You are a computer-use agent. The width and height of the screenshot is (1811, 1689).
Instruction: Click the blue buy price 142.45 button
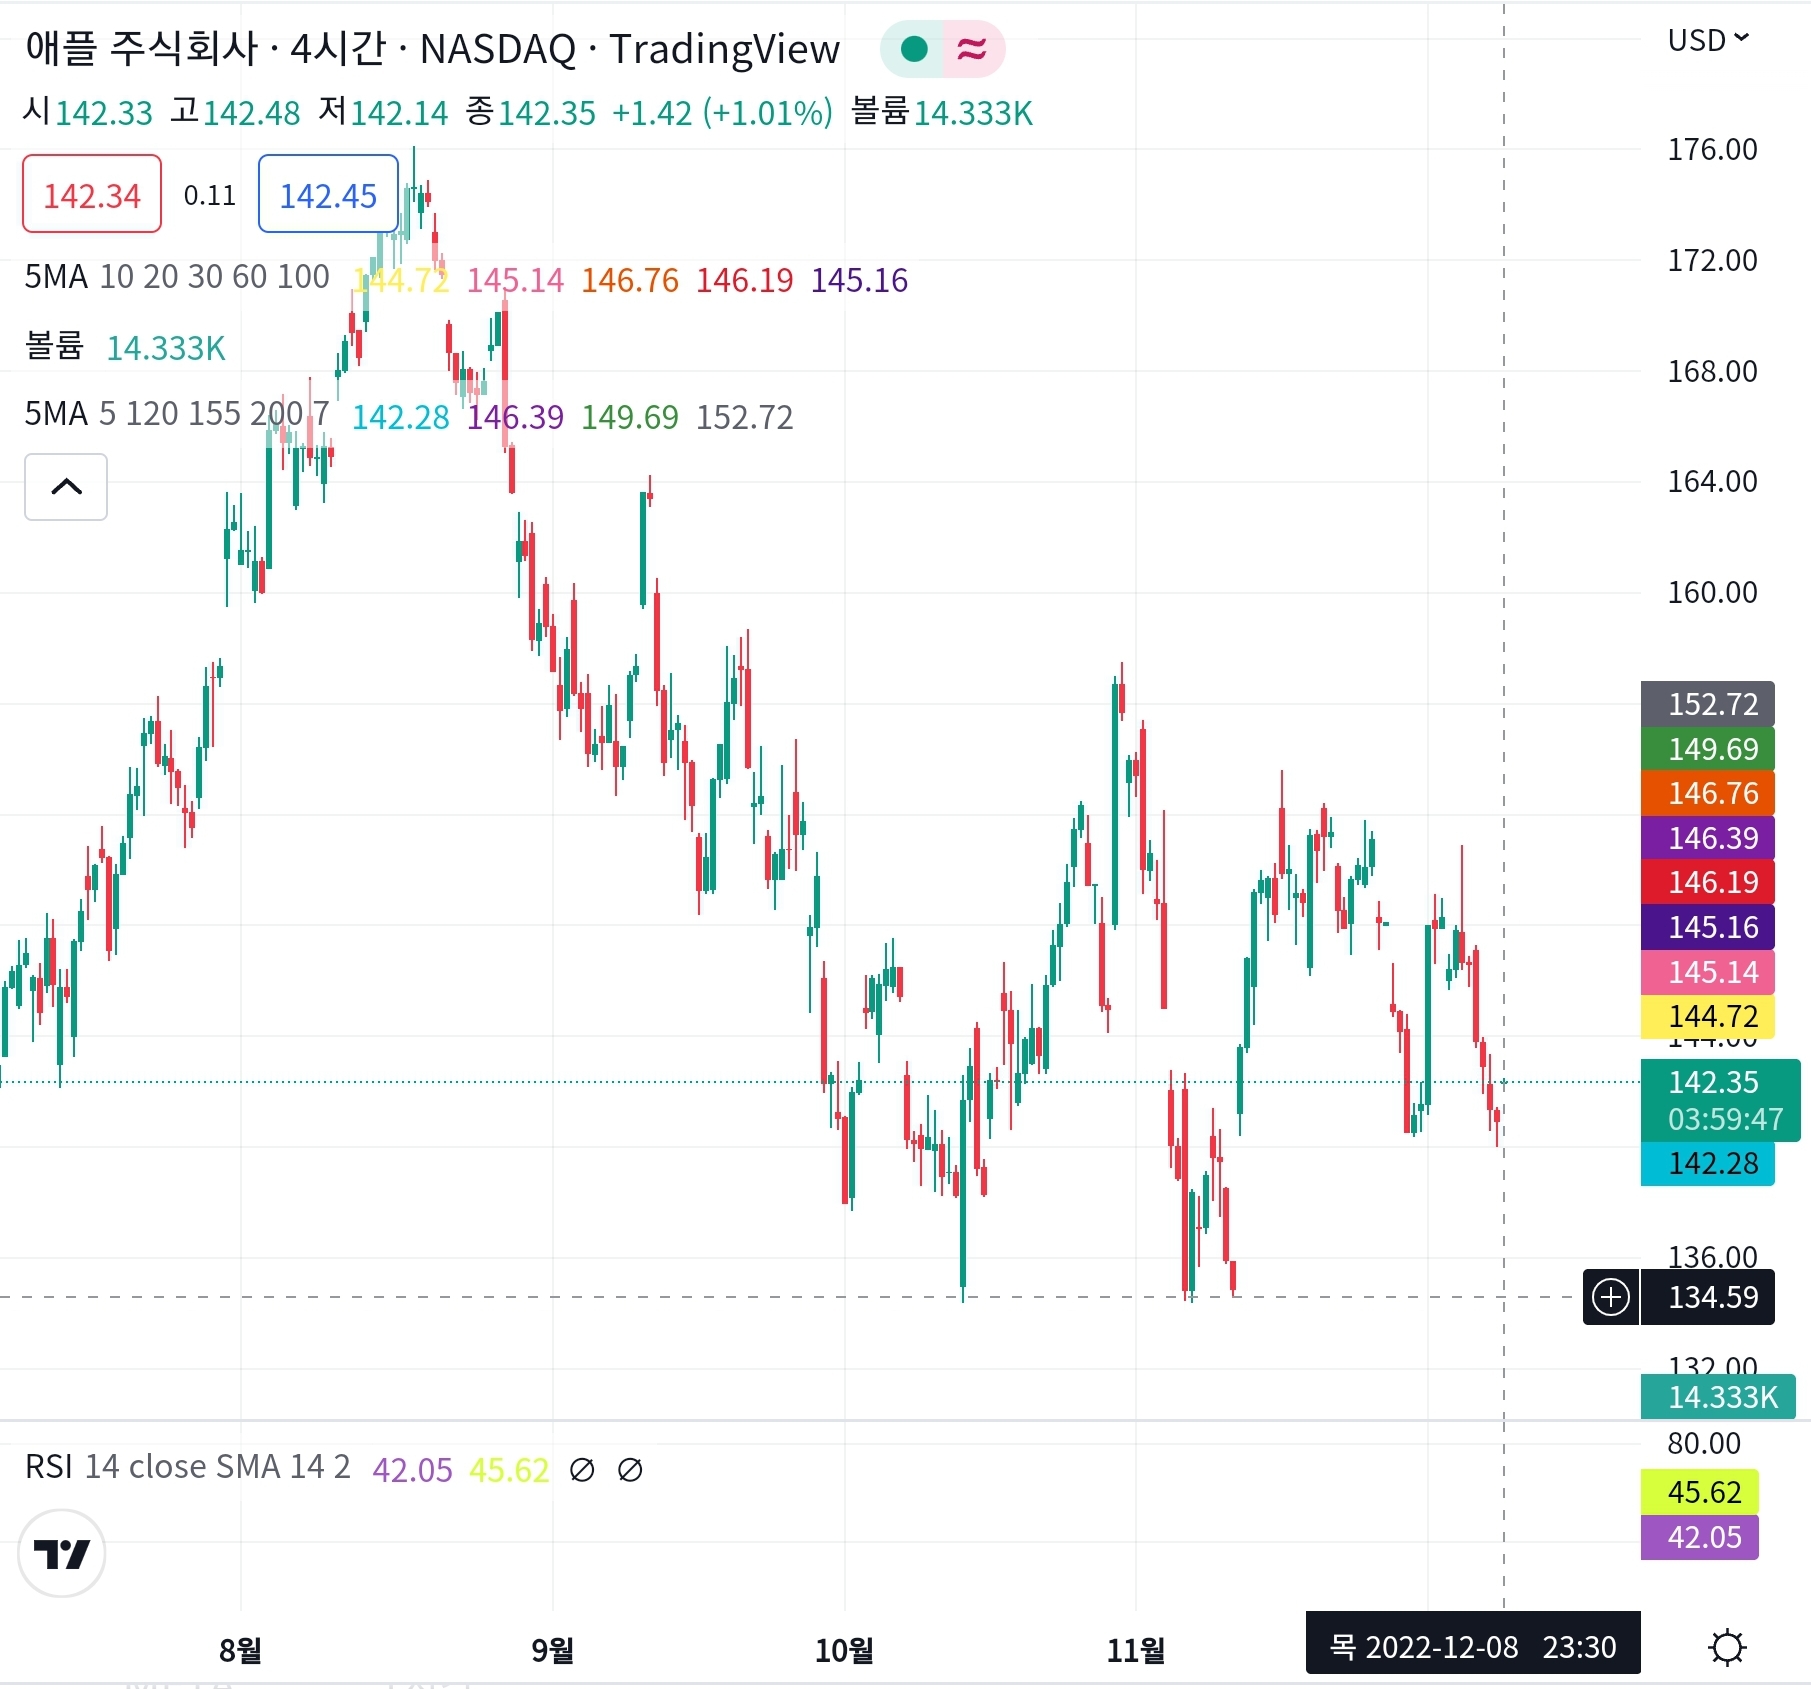coord(328,194)
